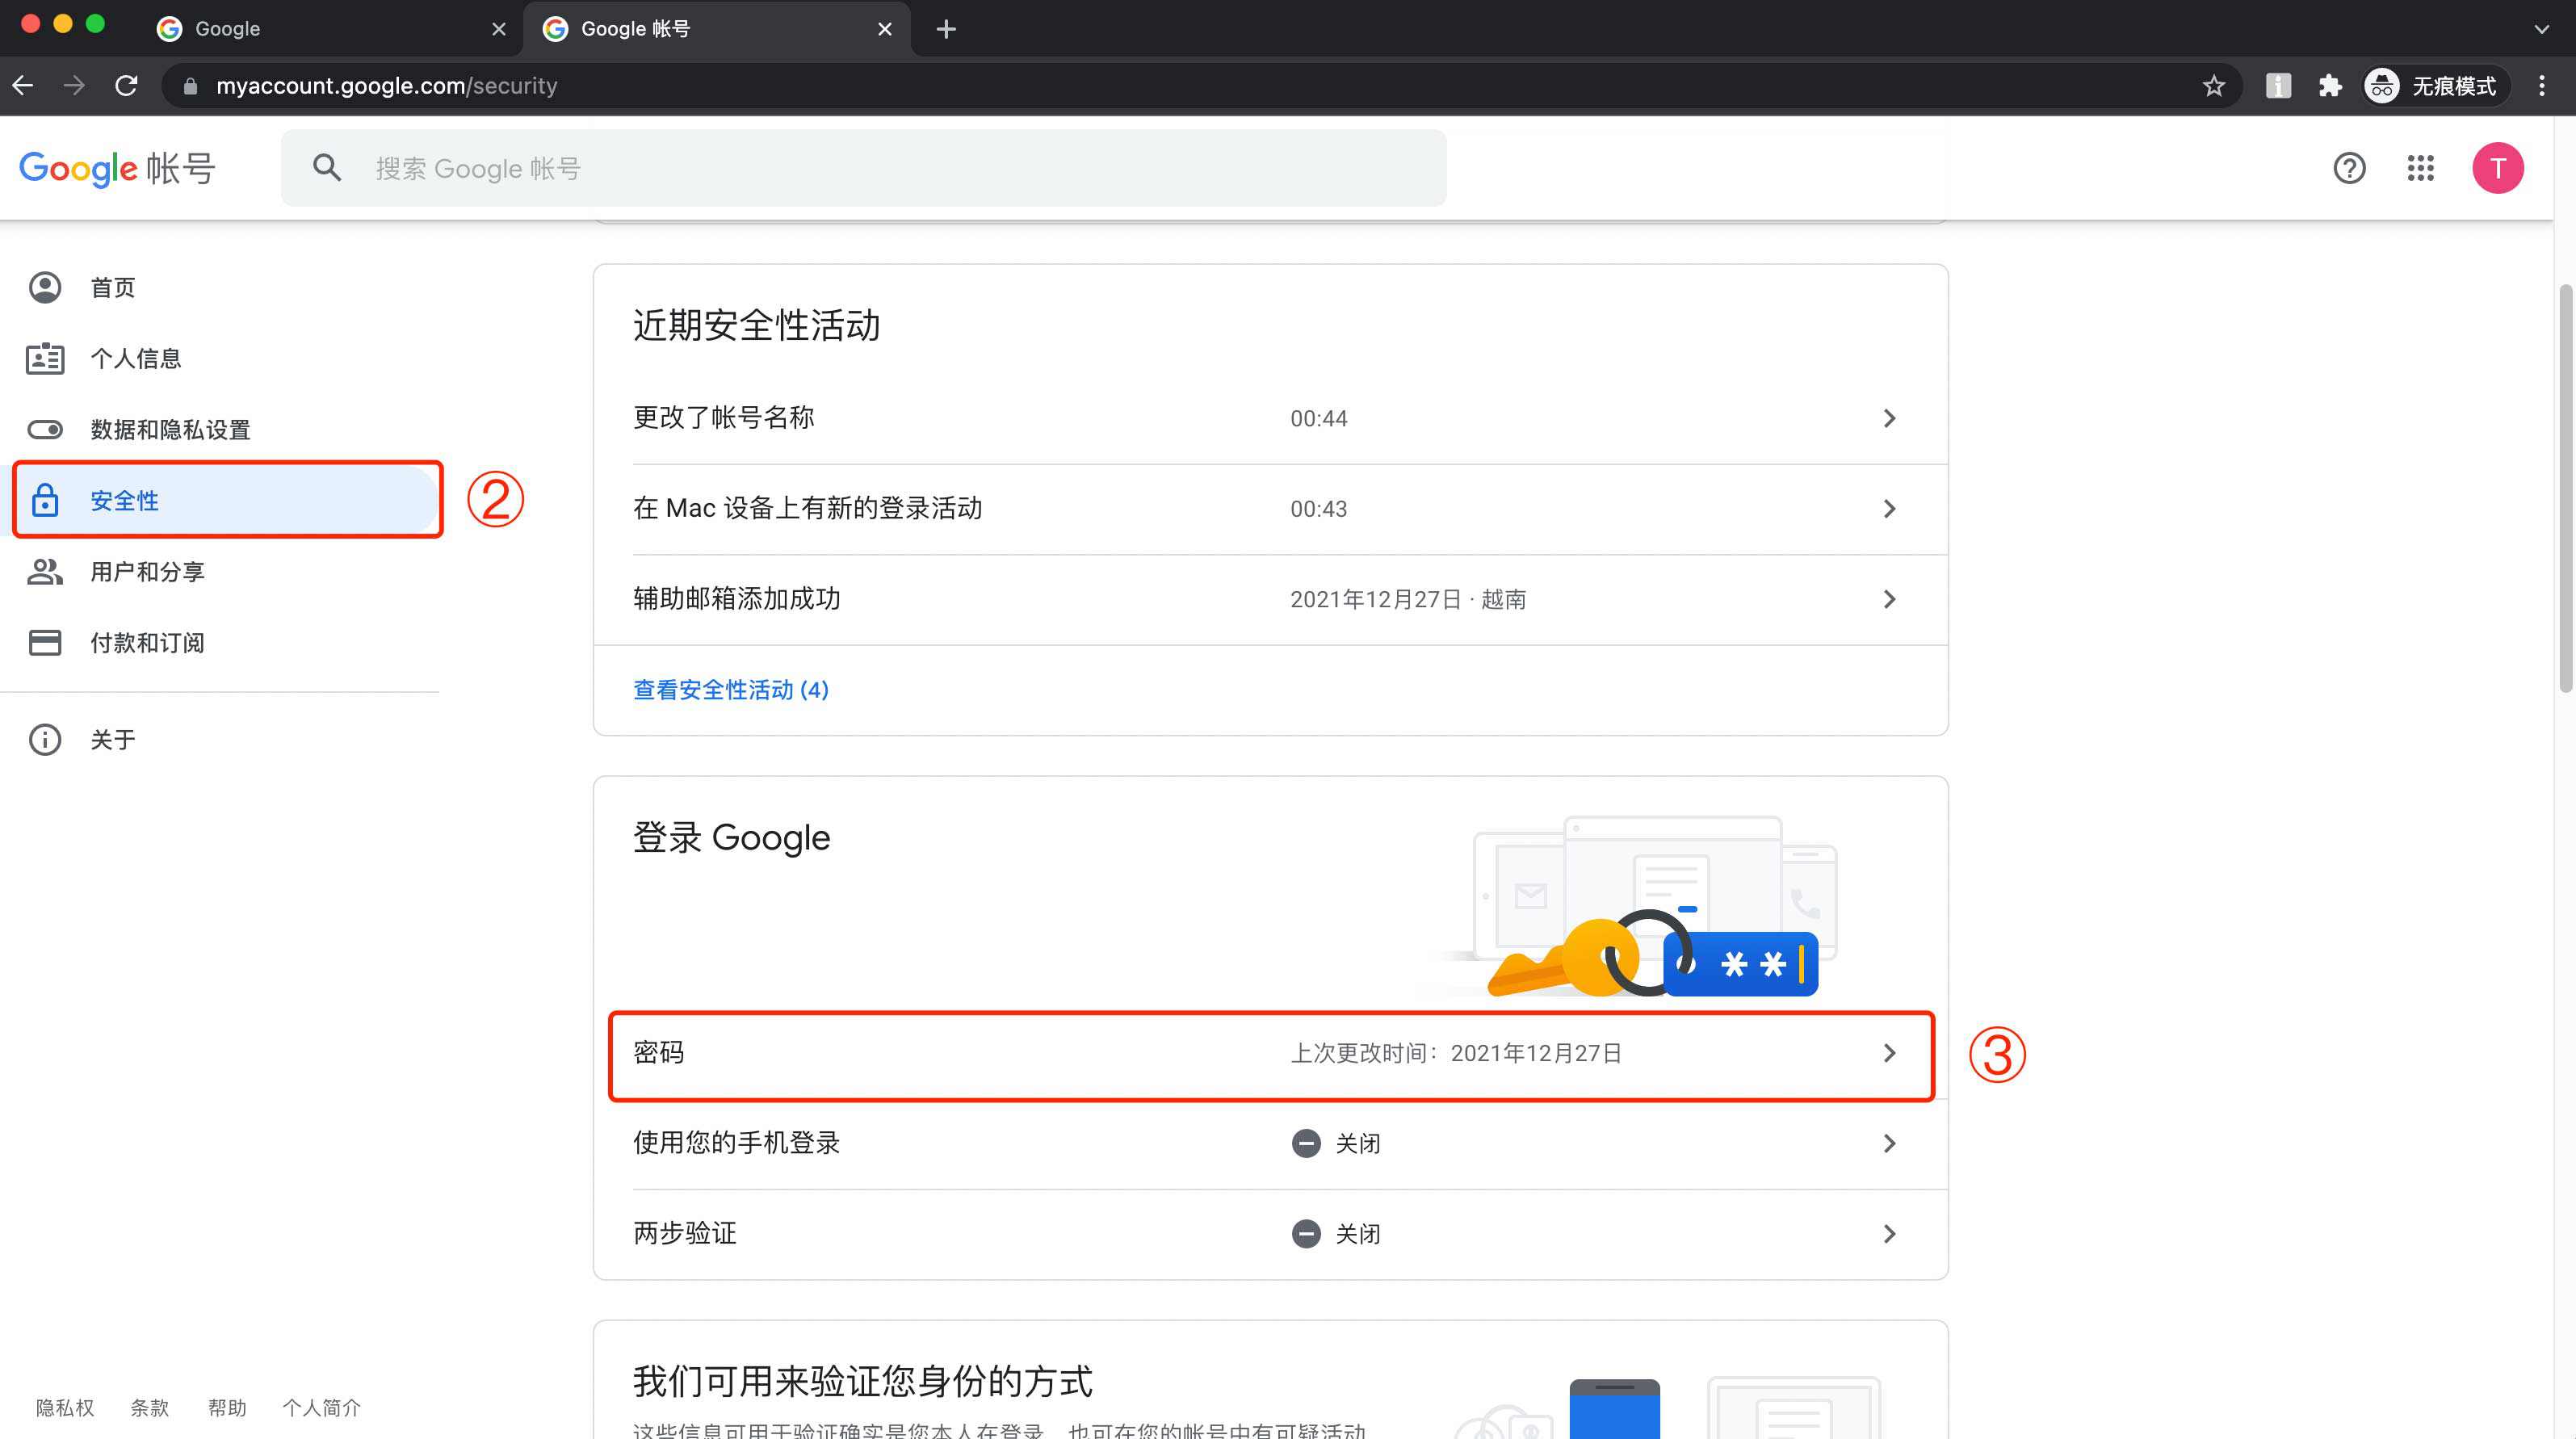Select the 个人信息 sidebar item
The width and height of the screenshot is (2576, 1439).
pyautogui.click(x=135, y=358)
